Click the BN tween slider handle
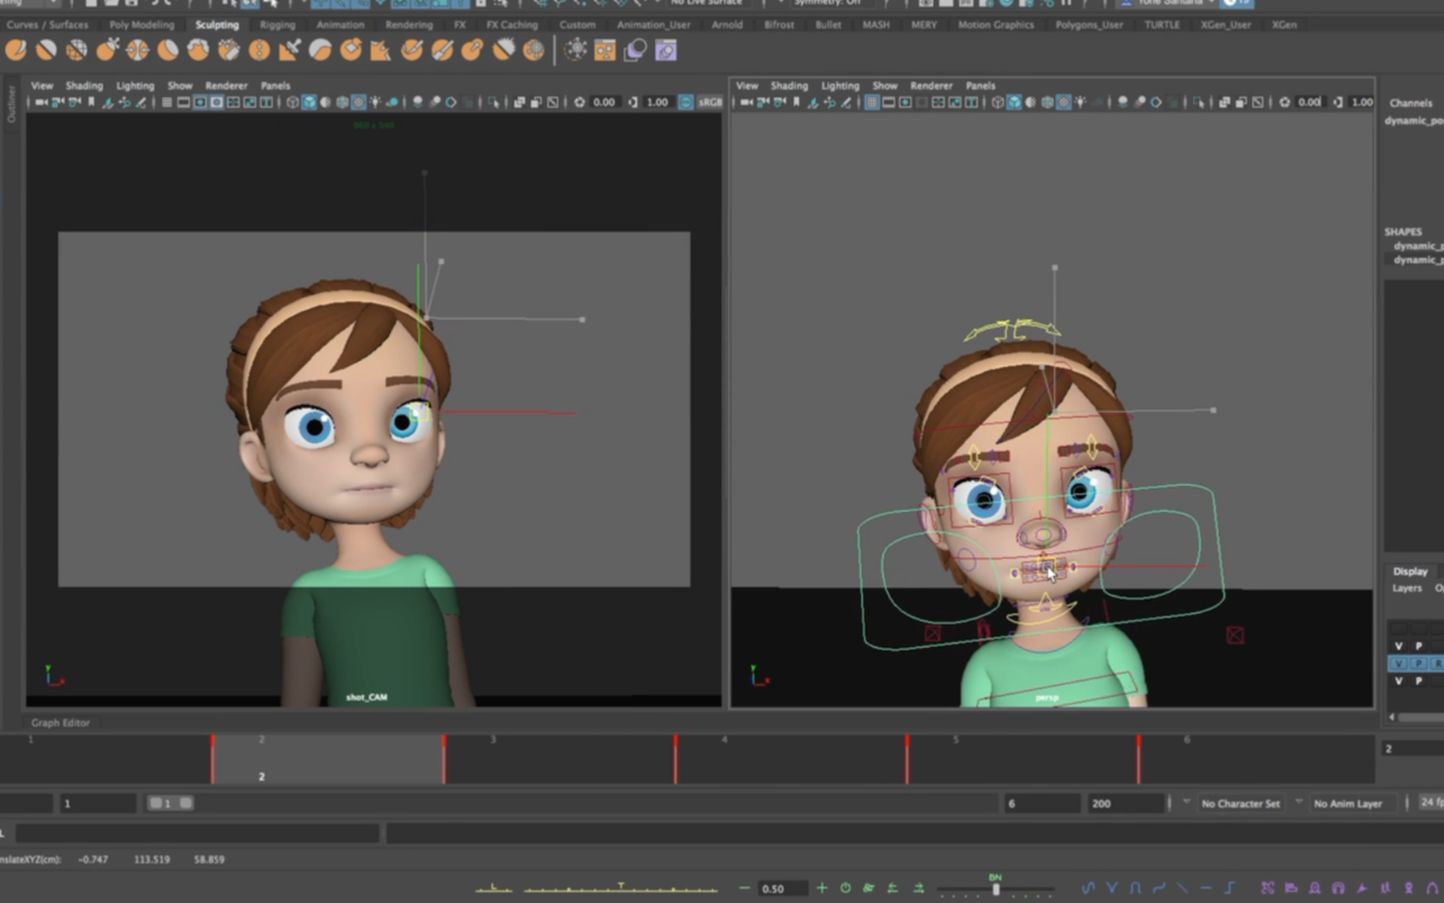 click(995, 888)
